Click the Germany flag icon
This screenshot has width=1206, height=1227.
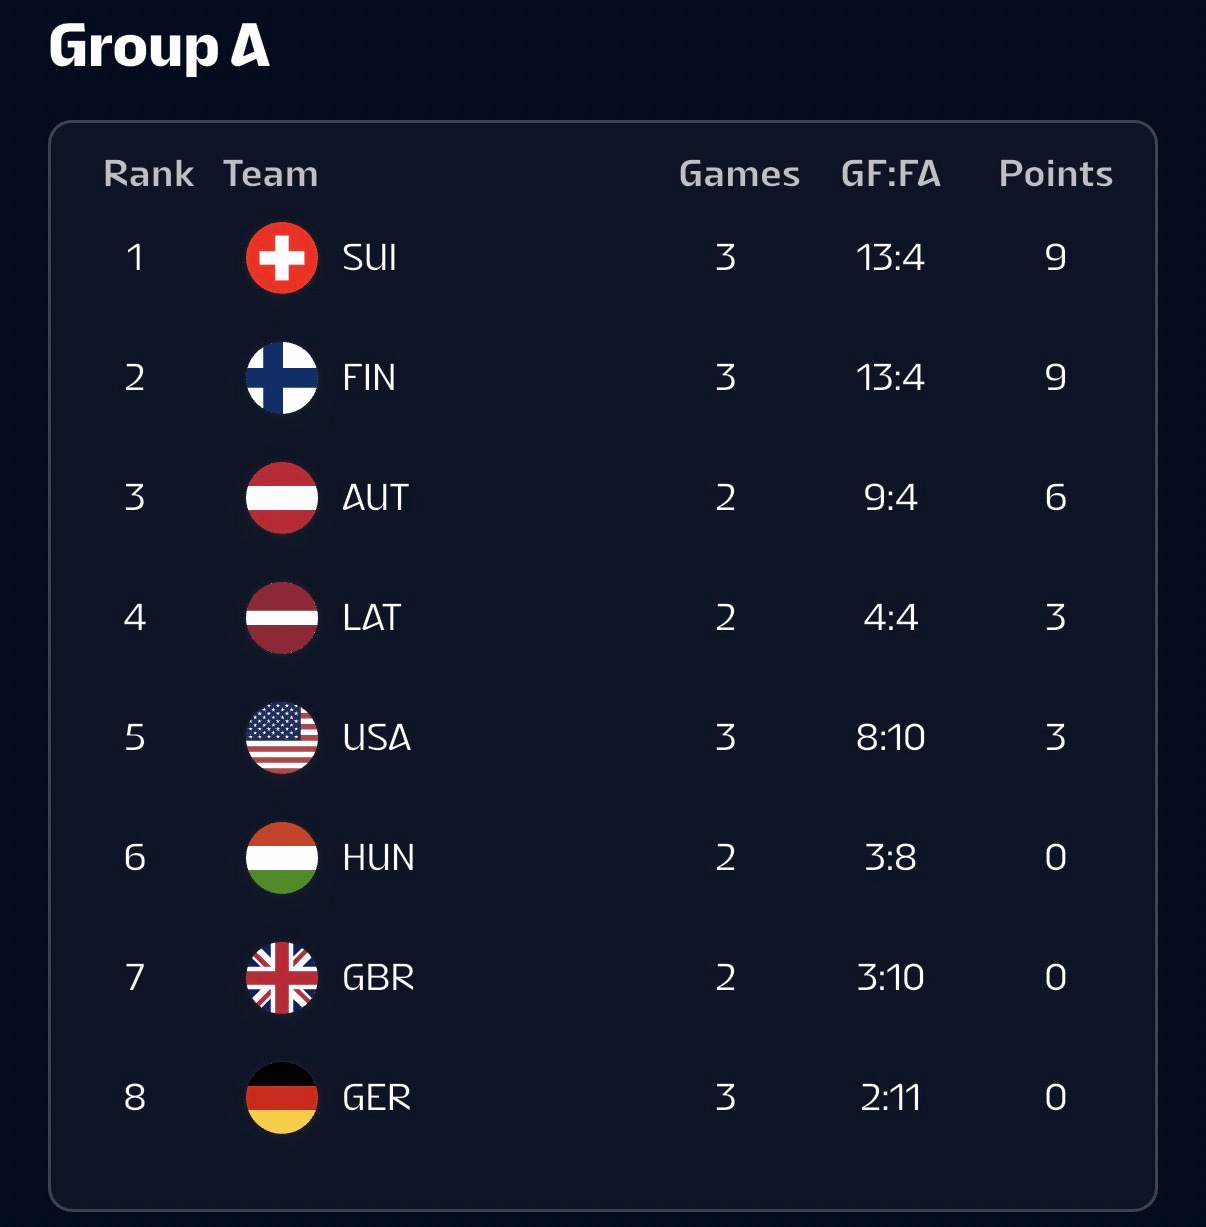pos(282,1098)
